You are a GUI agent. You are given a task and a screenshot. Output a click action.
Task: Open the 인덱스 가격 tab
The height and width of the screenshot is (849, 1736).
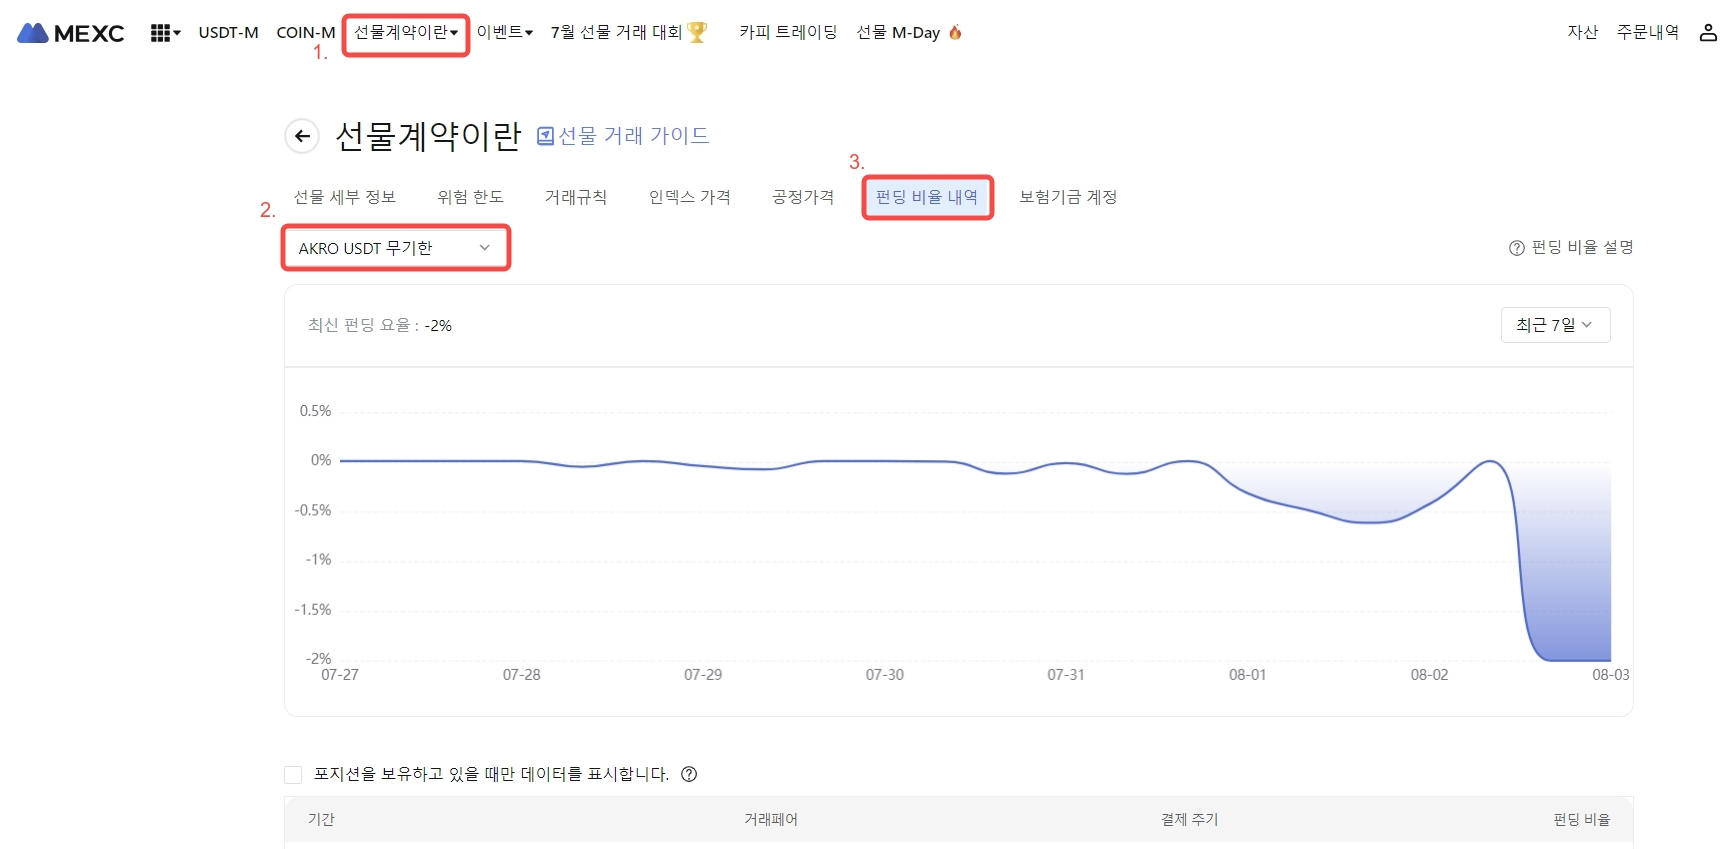pos(689,197)
